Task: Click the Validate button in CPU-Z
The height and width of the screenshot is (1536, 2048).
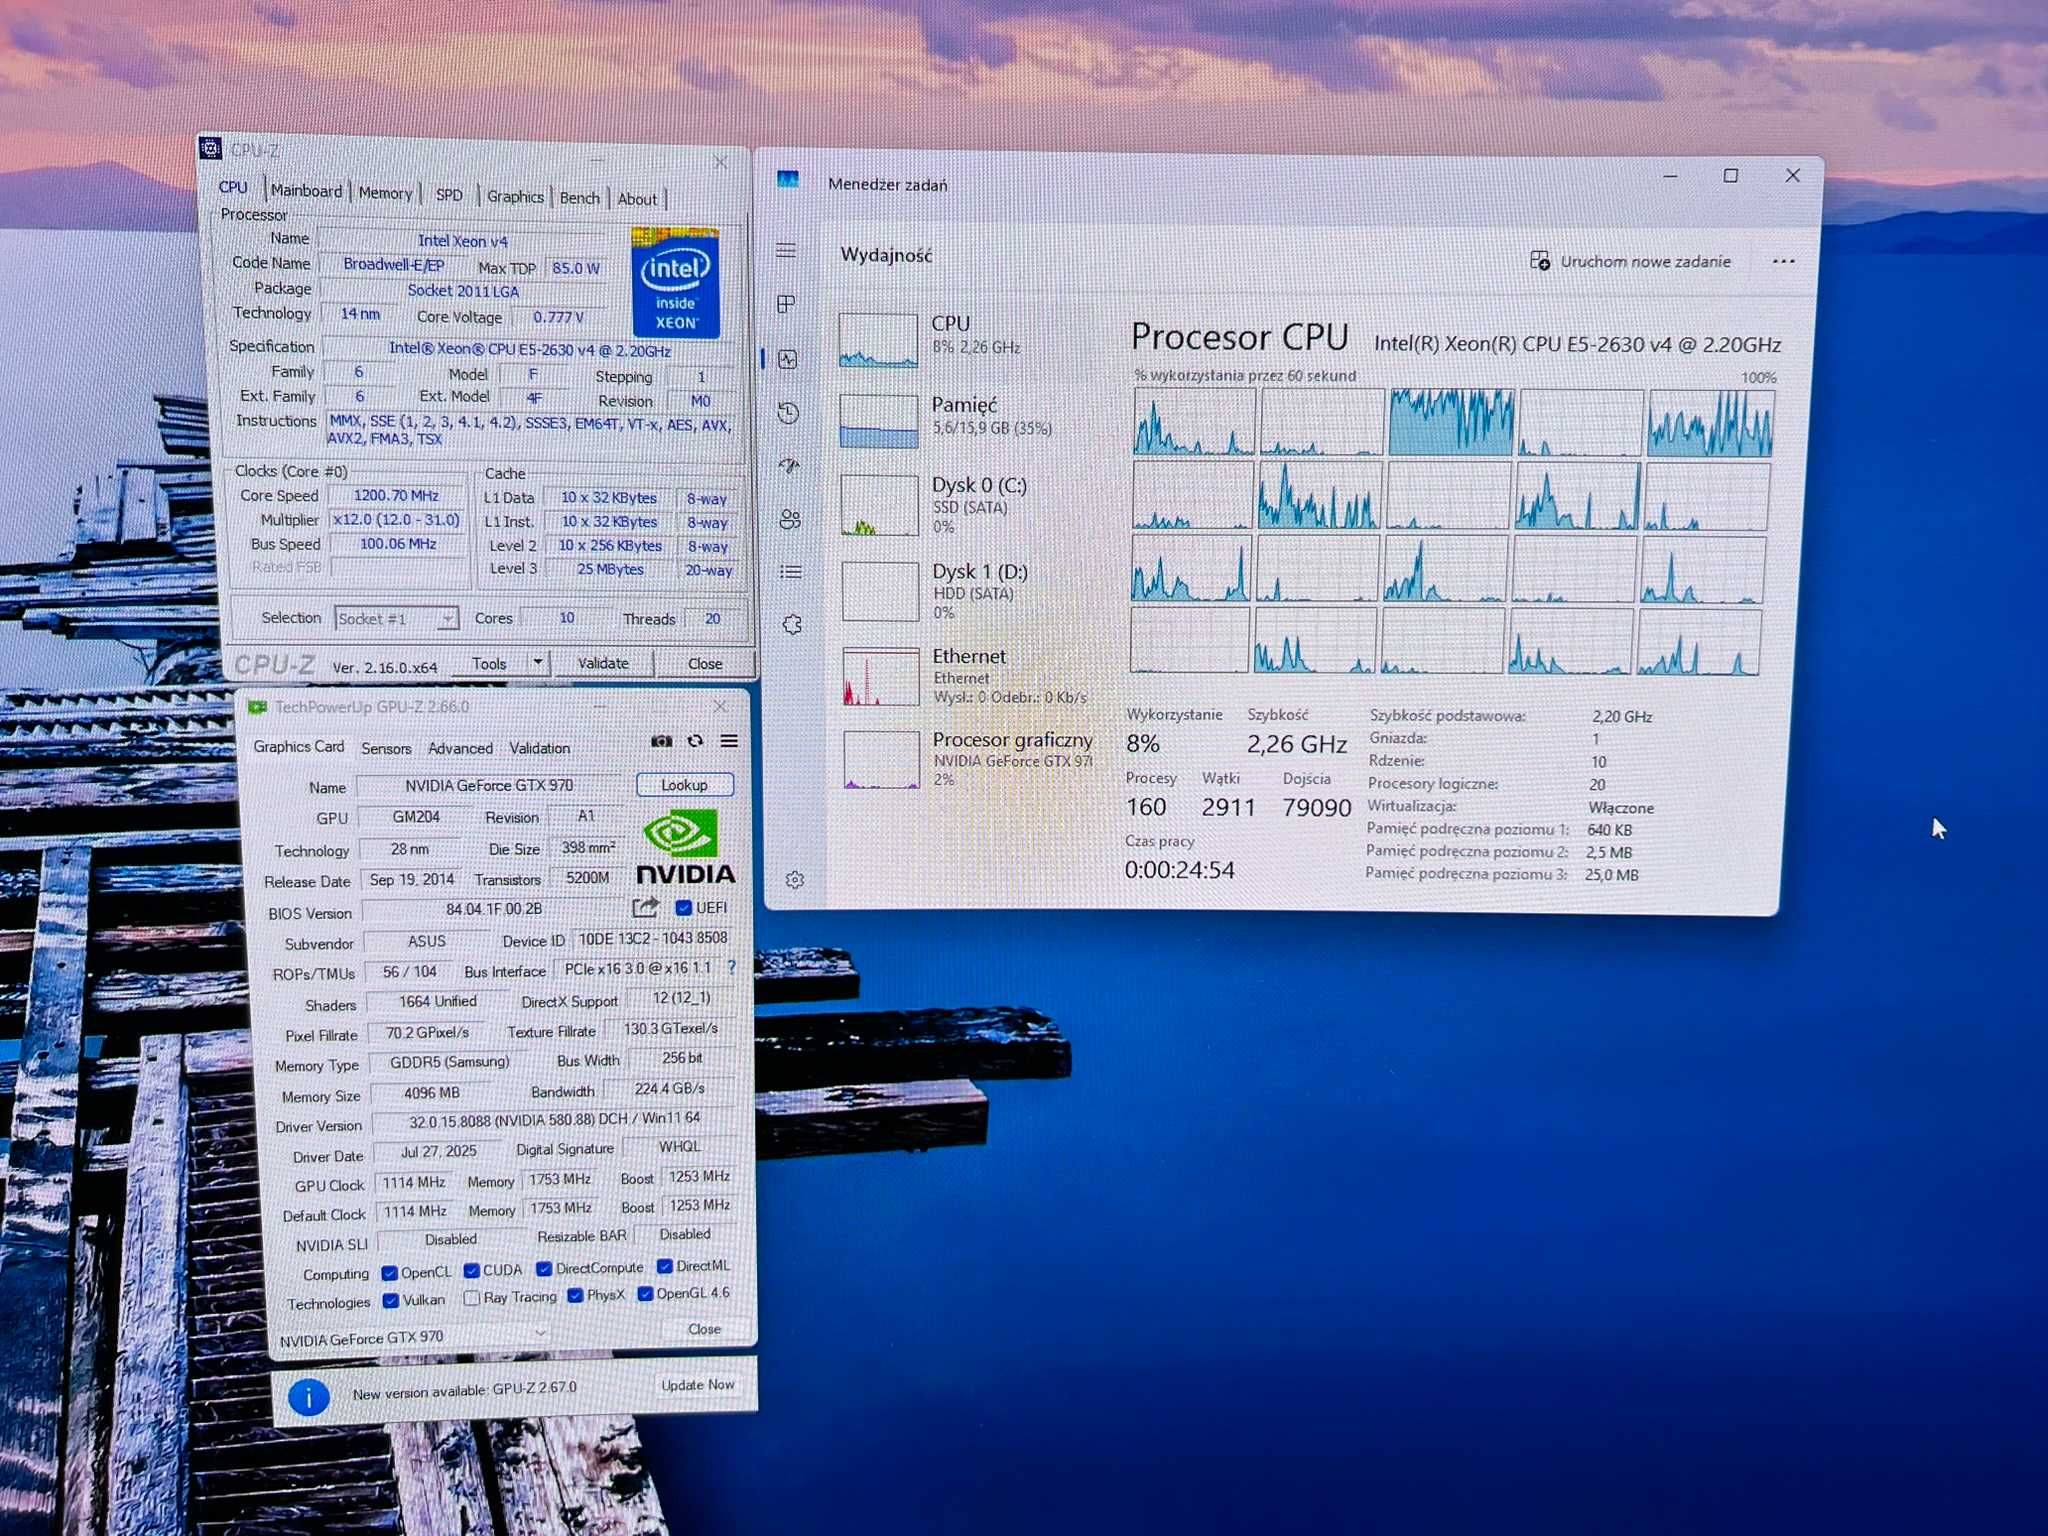Action: coord(603,663)
